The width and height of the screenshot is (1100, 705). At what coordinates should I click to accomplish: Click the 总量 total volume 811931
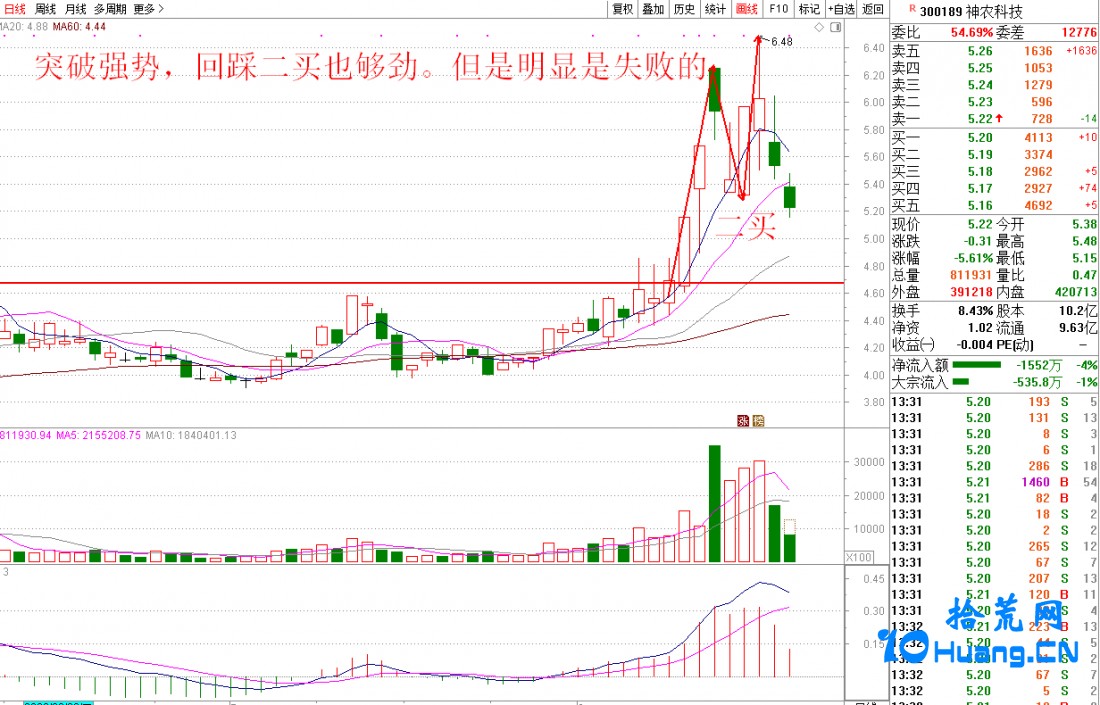coord(972,275)
